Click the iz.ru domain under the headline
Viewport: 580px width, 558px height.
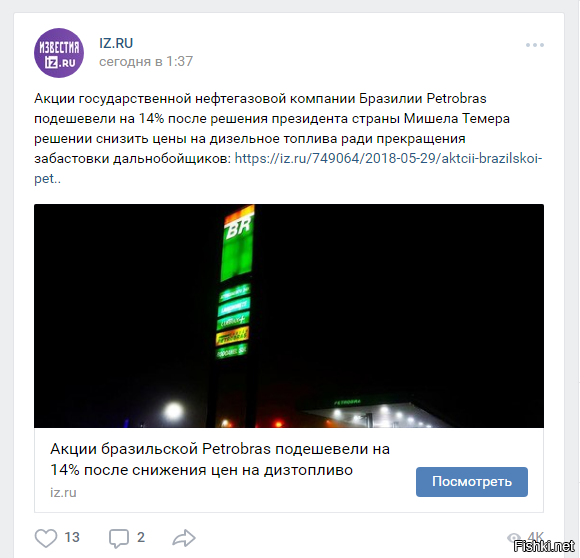coord(63,493)
